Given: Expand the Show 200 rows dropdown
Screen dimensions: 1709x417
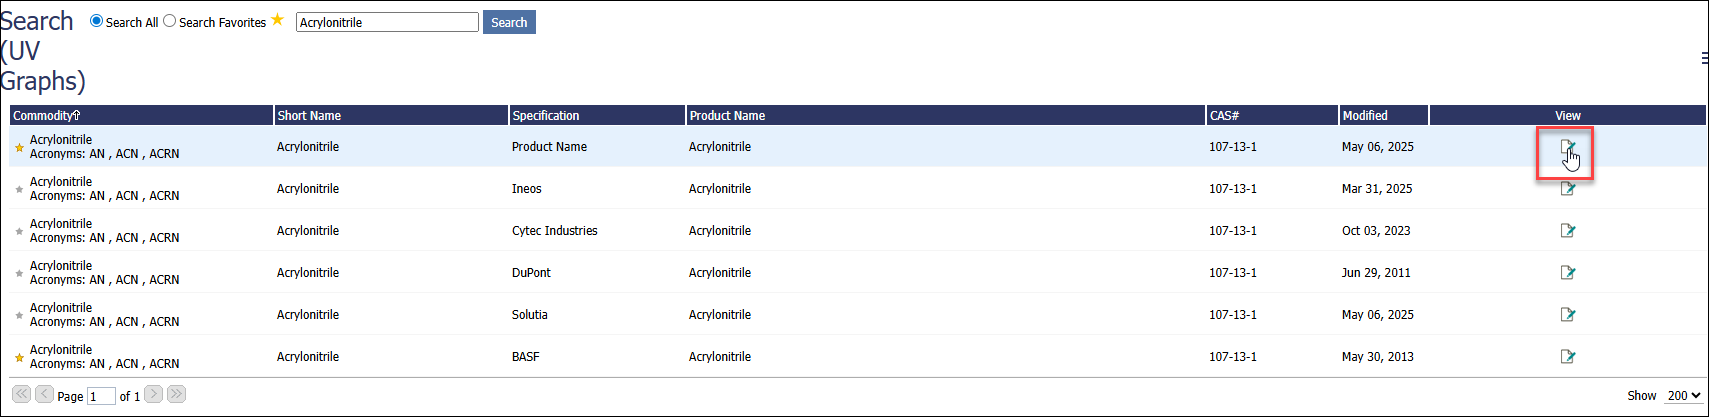Looking at the screenshot, I should (x=1683, y=396).
